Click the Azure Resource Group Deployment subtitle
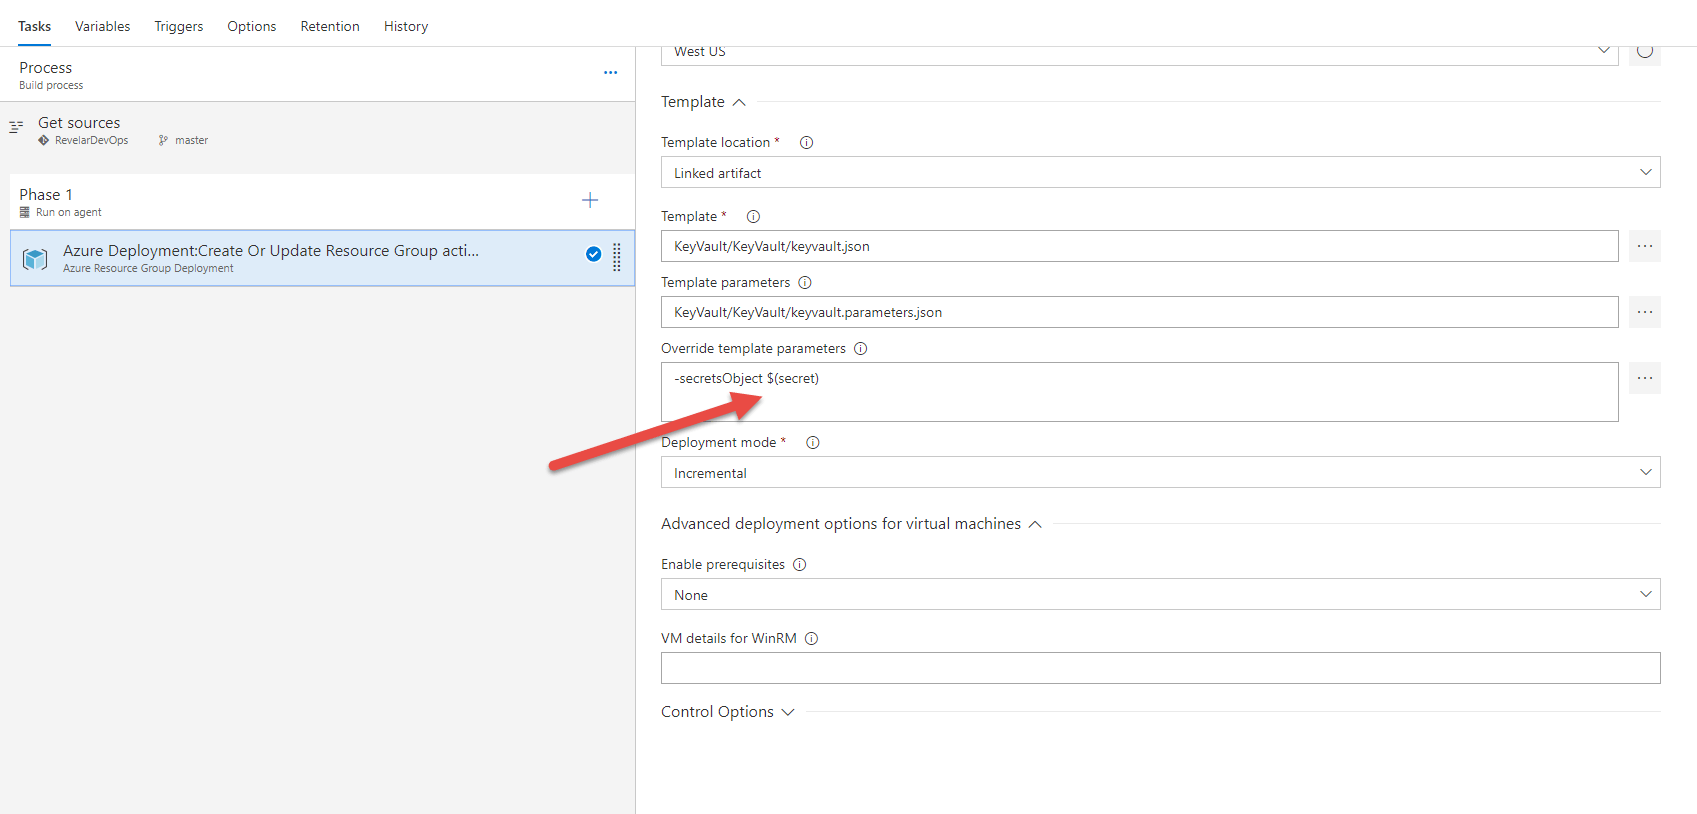The width and height of the screenshot is (1697, 814). (x=148, y=269)
